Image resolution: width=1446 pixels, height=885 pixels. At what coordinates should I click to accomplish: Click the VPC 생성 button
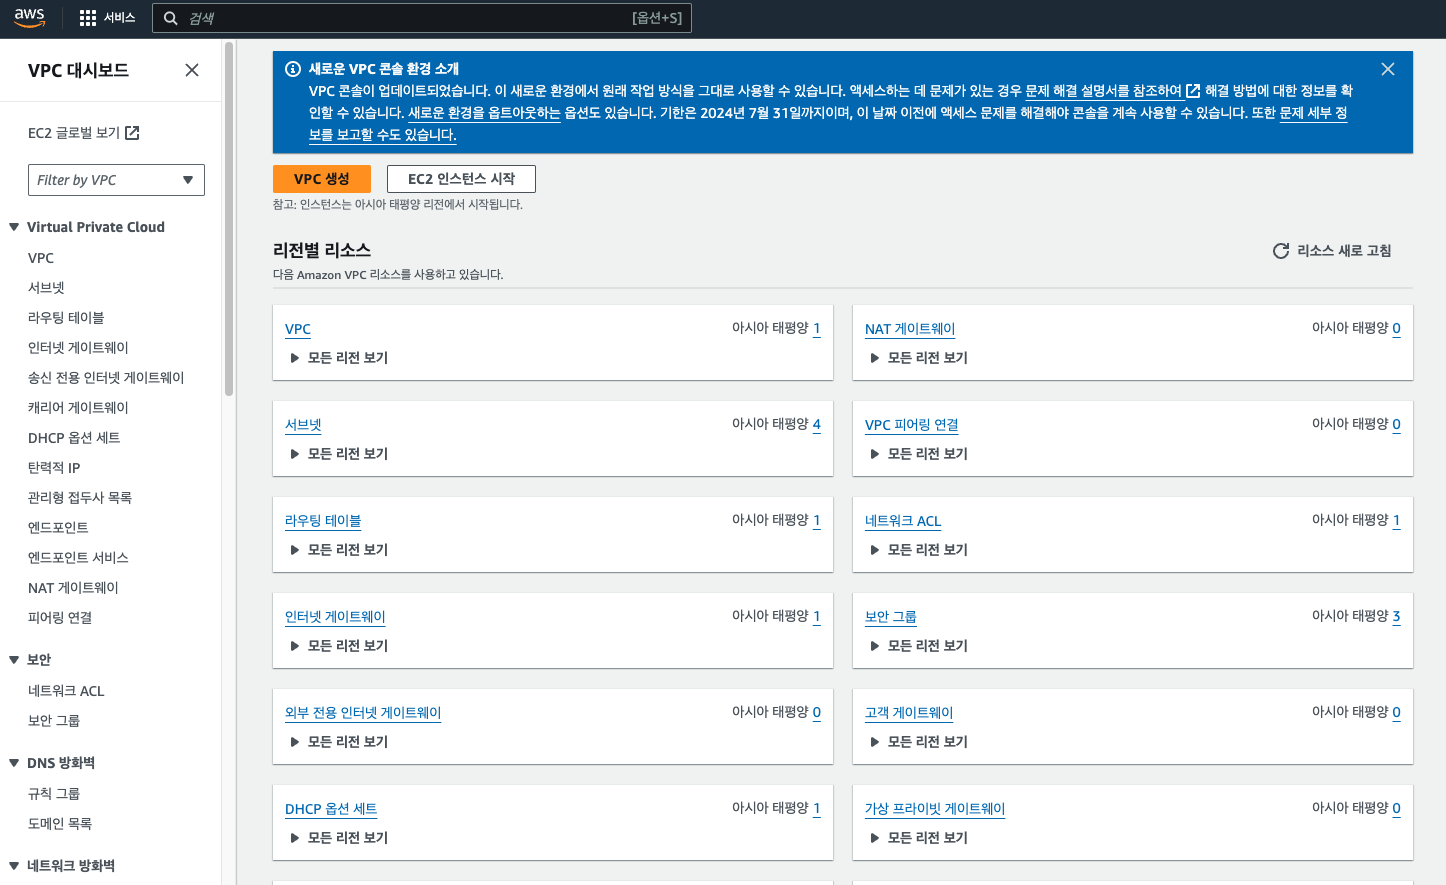tap(322, 179)
